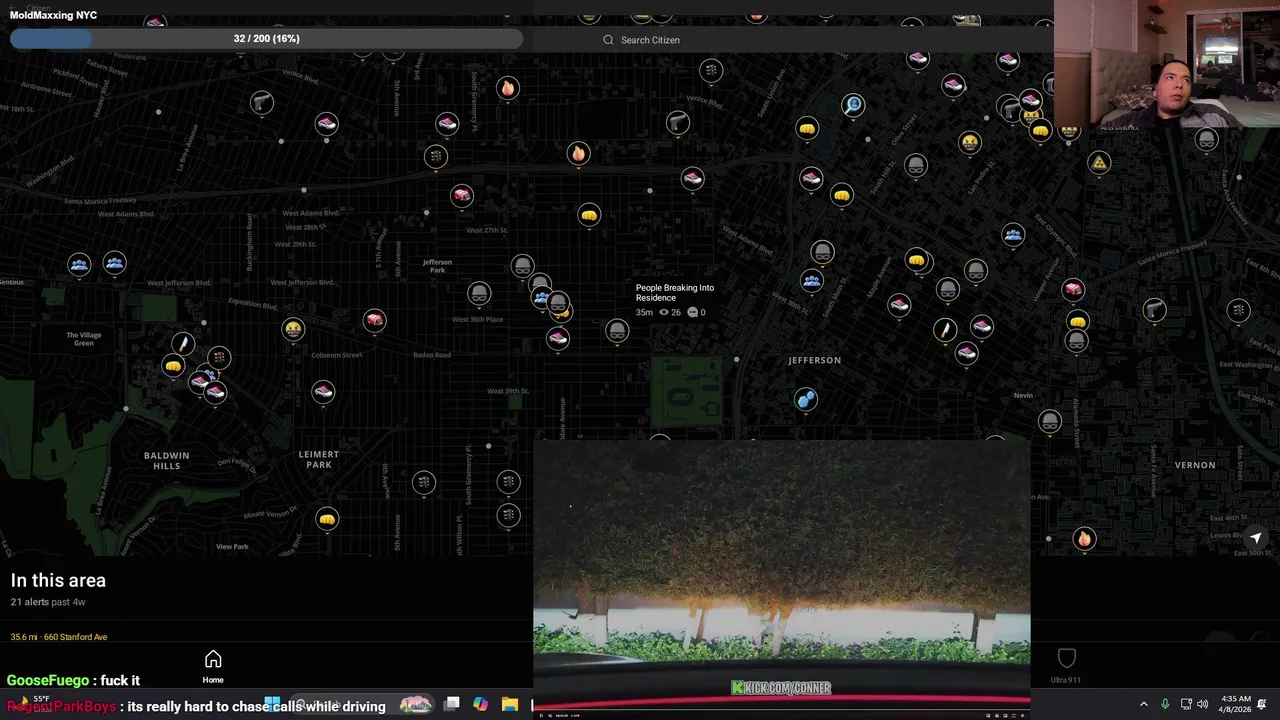Open the traffic light alert near East Pico
1280x720 pixels.
[1239, 310]
